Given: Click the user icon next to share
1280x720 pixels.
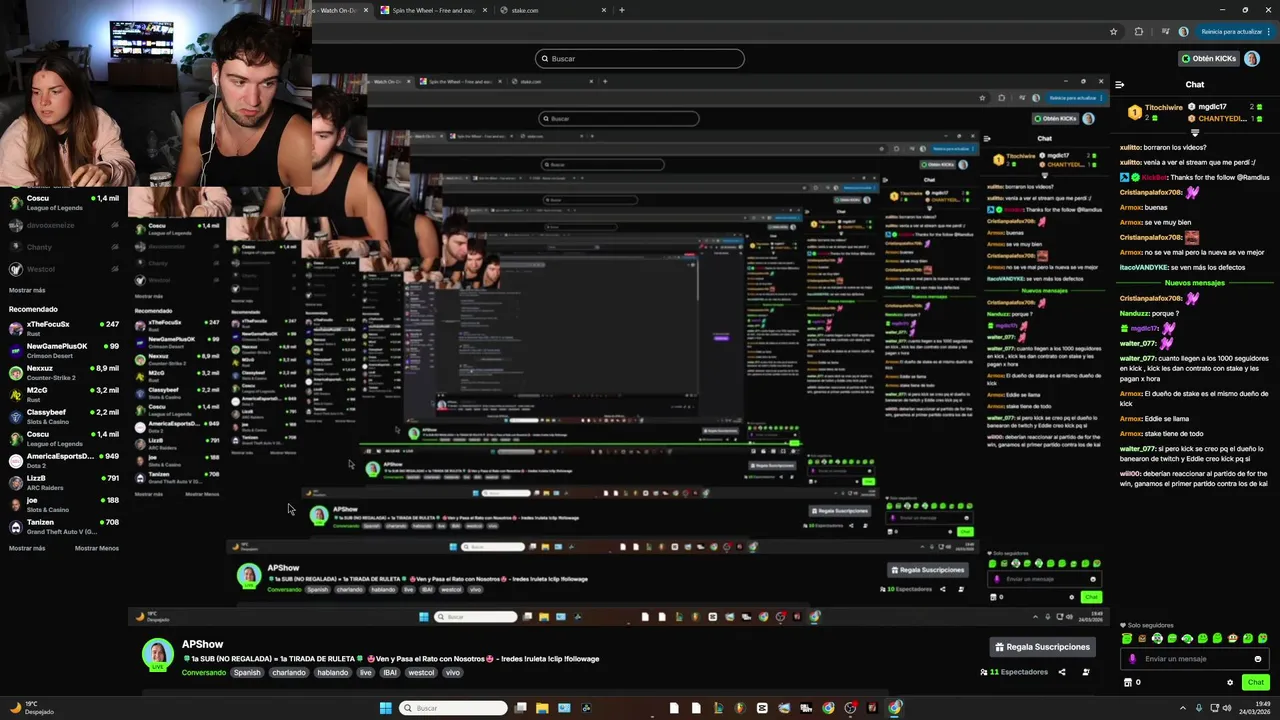Looking at the screenshot, I should [1086, 672].
